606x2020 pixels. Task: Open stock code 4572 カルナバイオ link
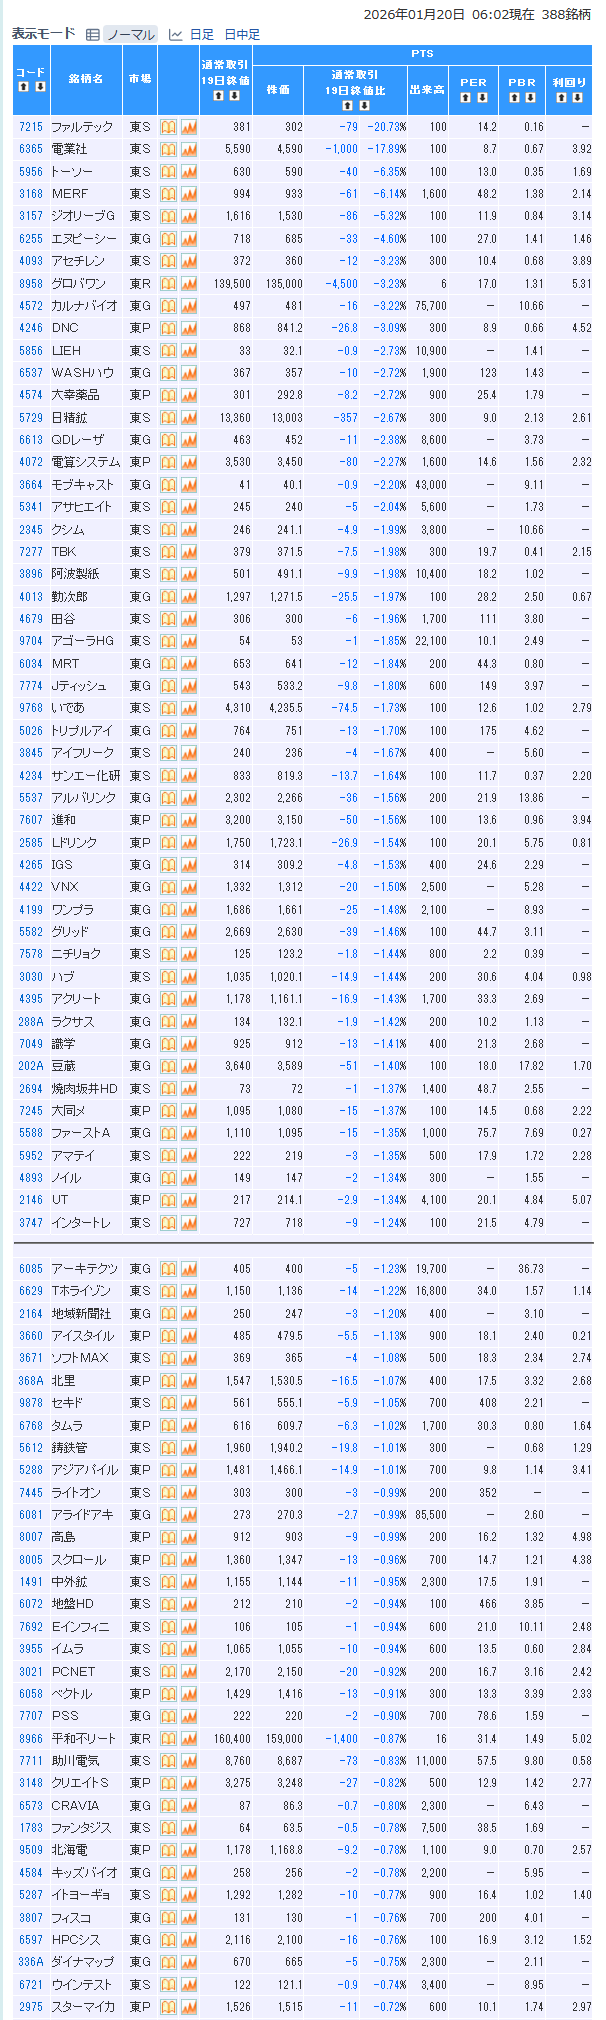point(31,305)
